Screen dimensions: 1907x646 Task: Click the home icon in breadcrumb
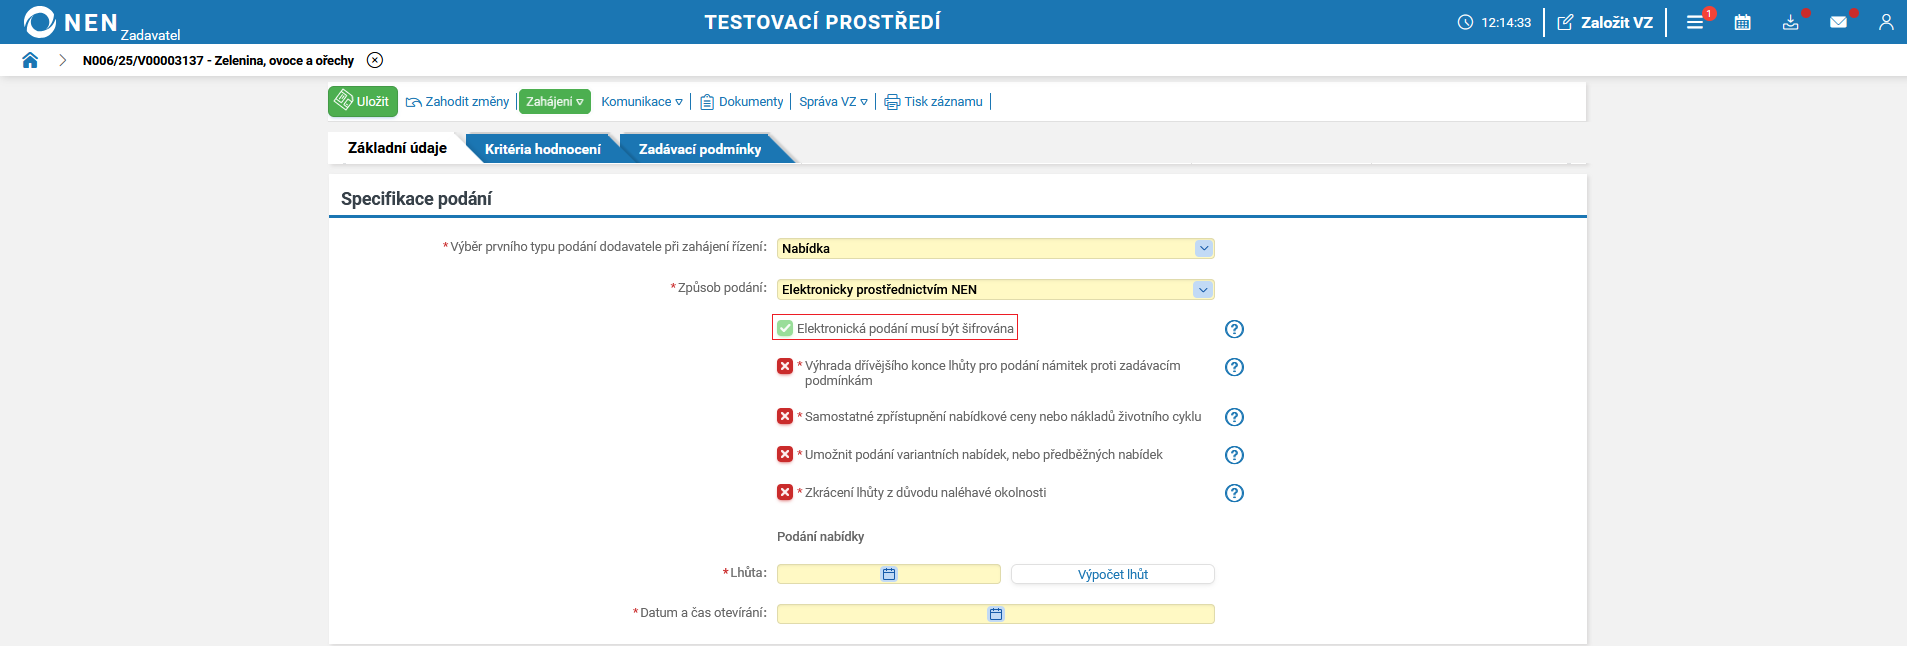click(30, 60)
